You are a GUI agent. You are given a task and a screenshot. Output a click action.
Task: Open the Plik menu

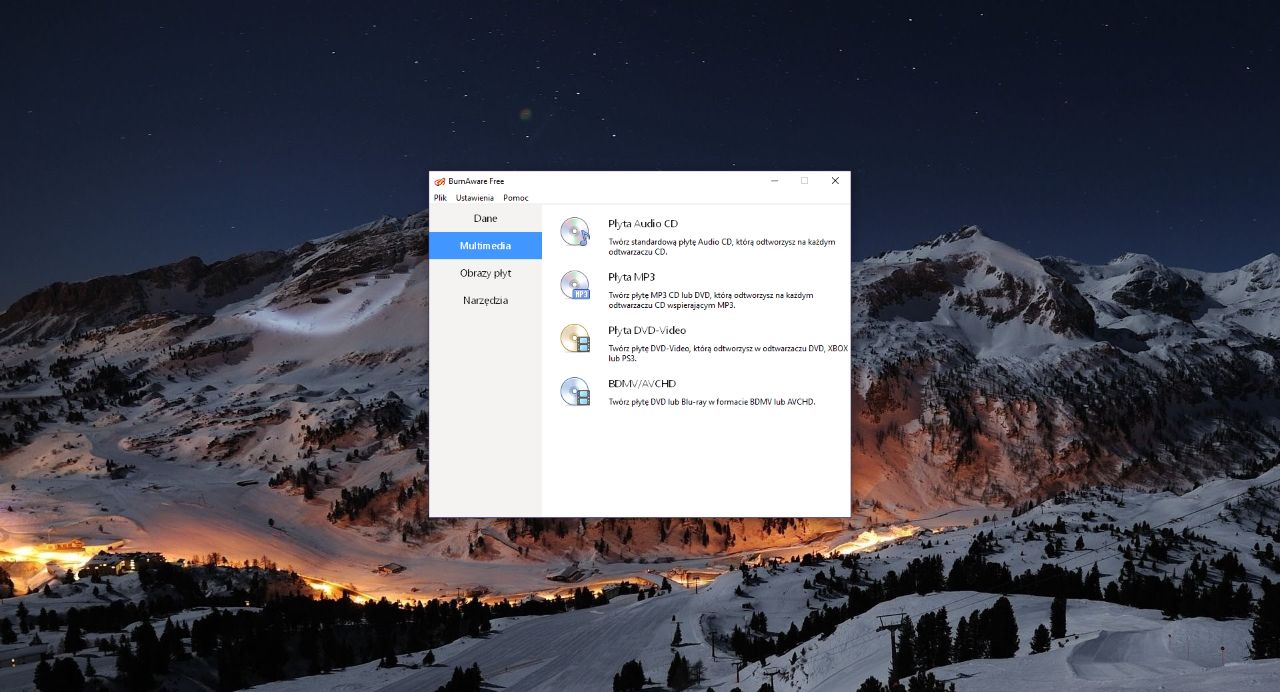(441, 198)
